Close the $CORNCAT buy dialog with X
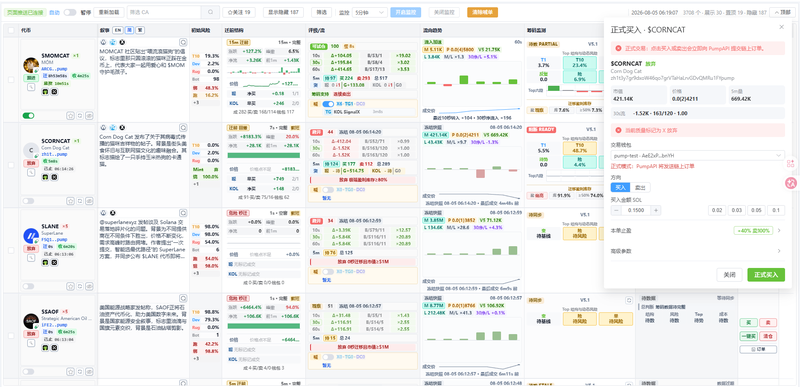 [781, 27]
